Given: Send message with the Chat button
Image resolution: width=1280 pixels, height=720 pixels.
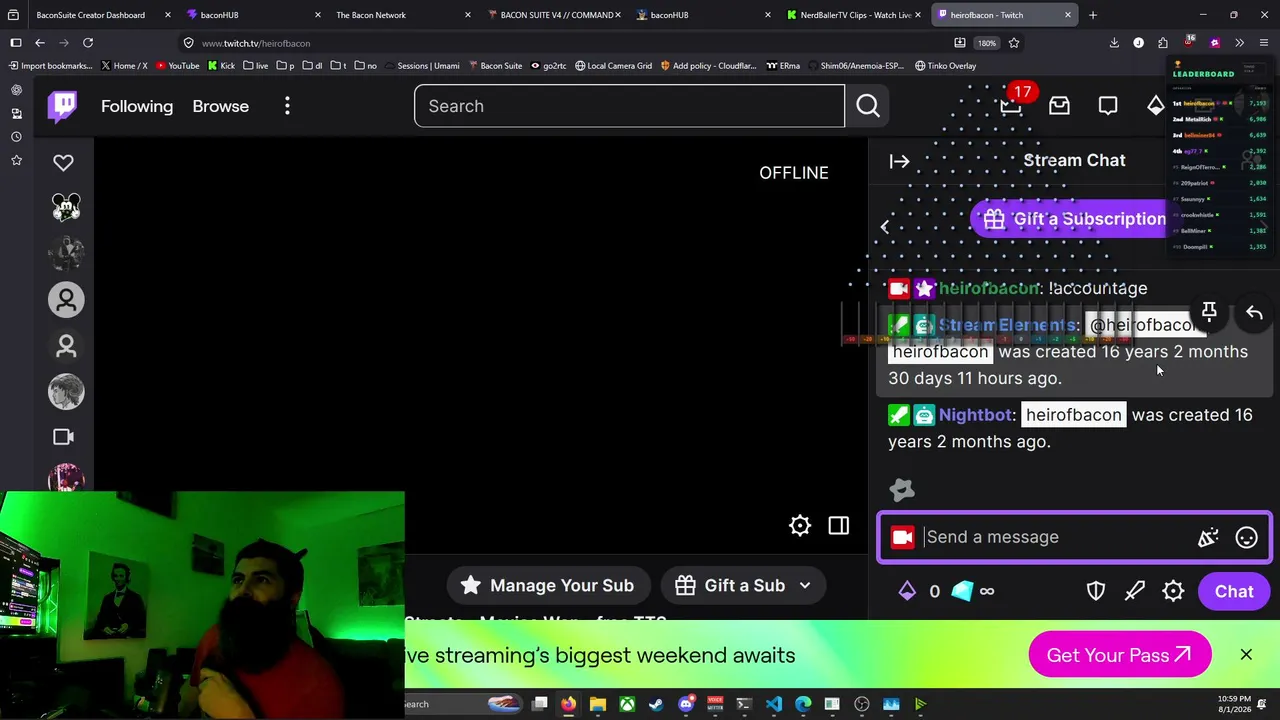Looking at the screenshot, I should click(x=1234, y=591).
